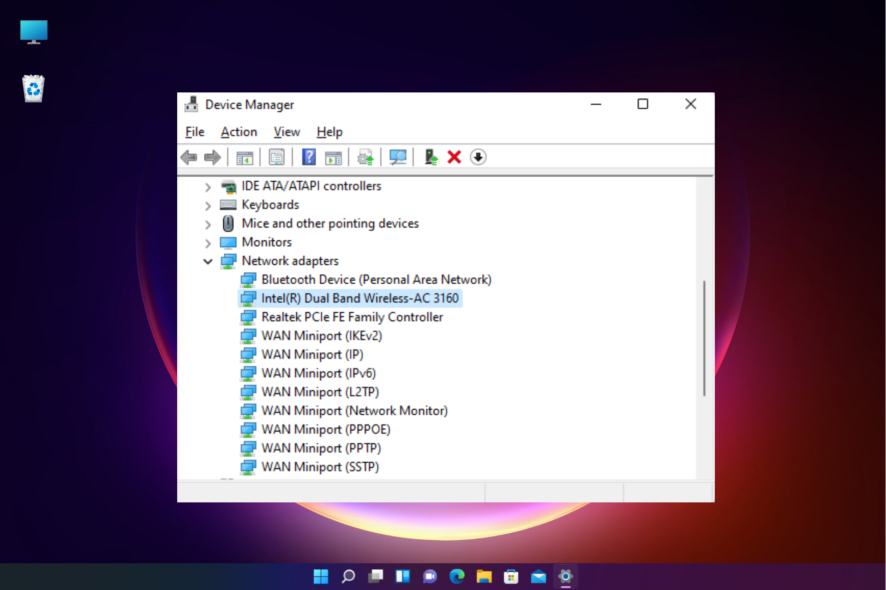Open the View menu
Screen dimensions: 886x590
point(286,132)
